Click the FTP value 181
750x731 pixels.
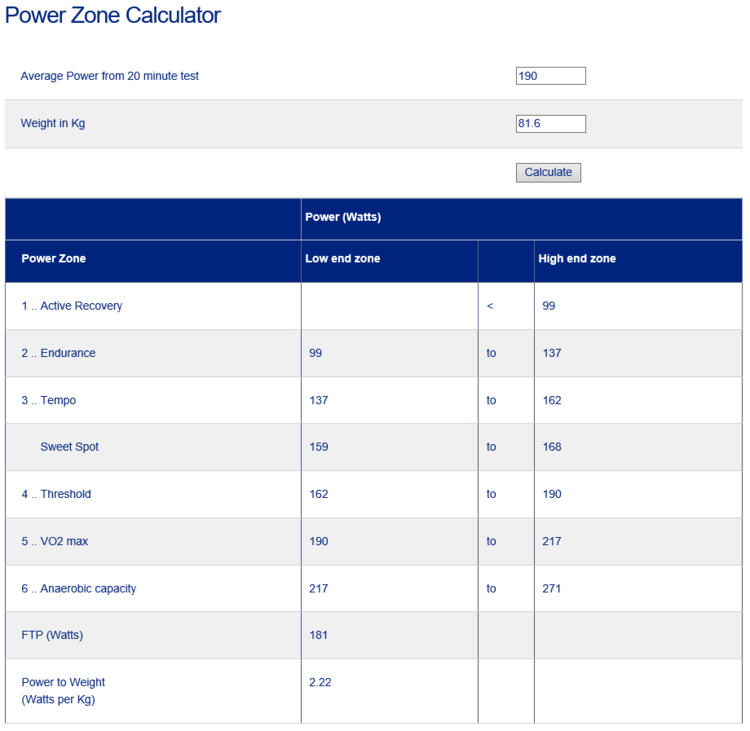[x=318, y=635]
